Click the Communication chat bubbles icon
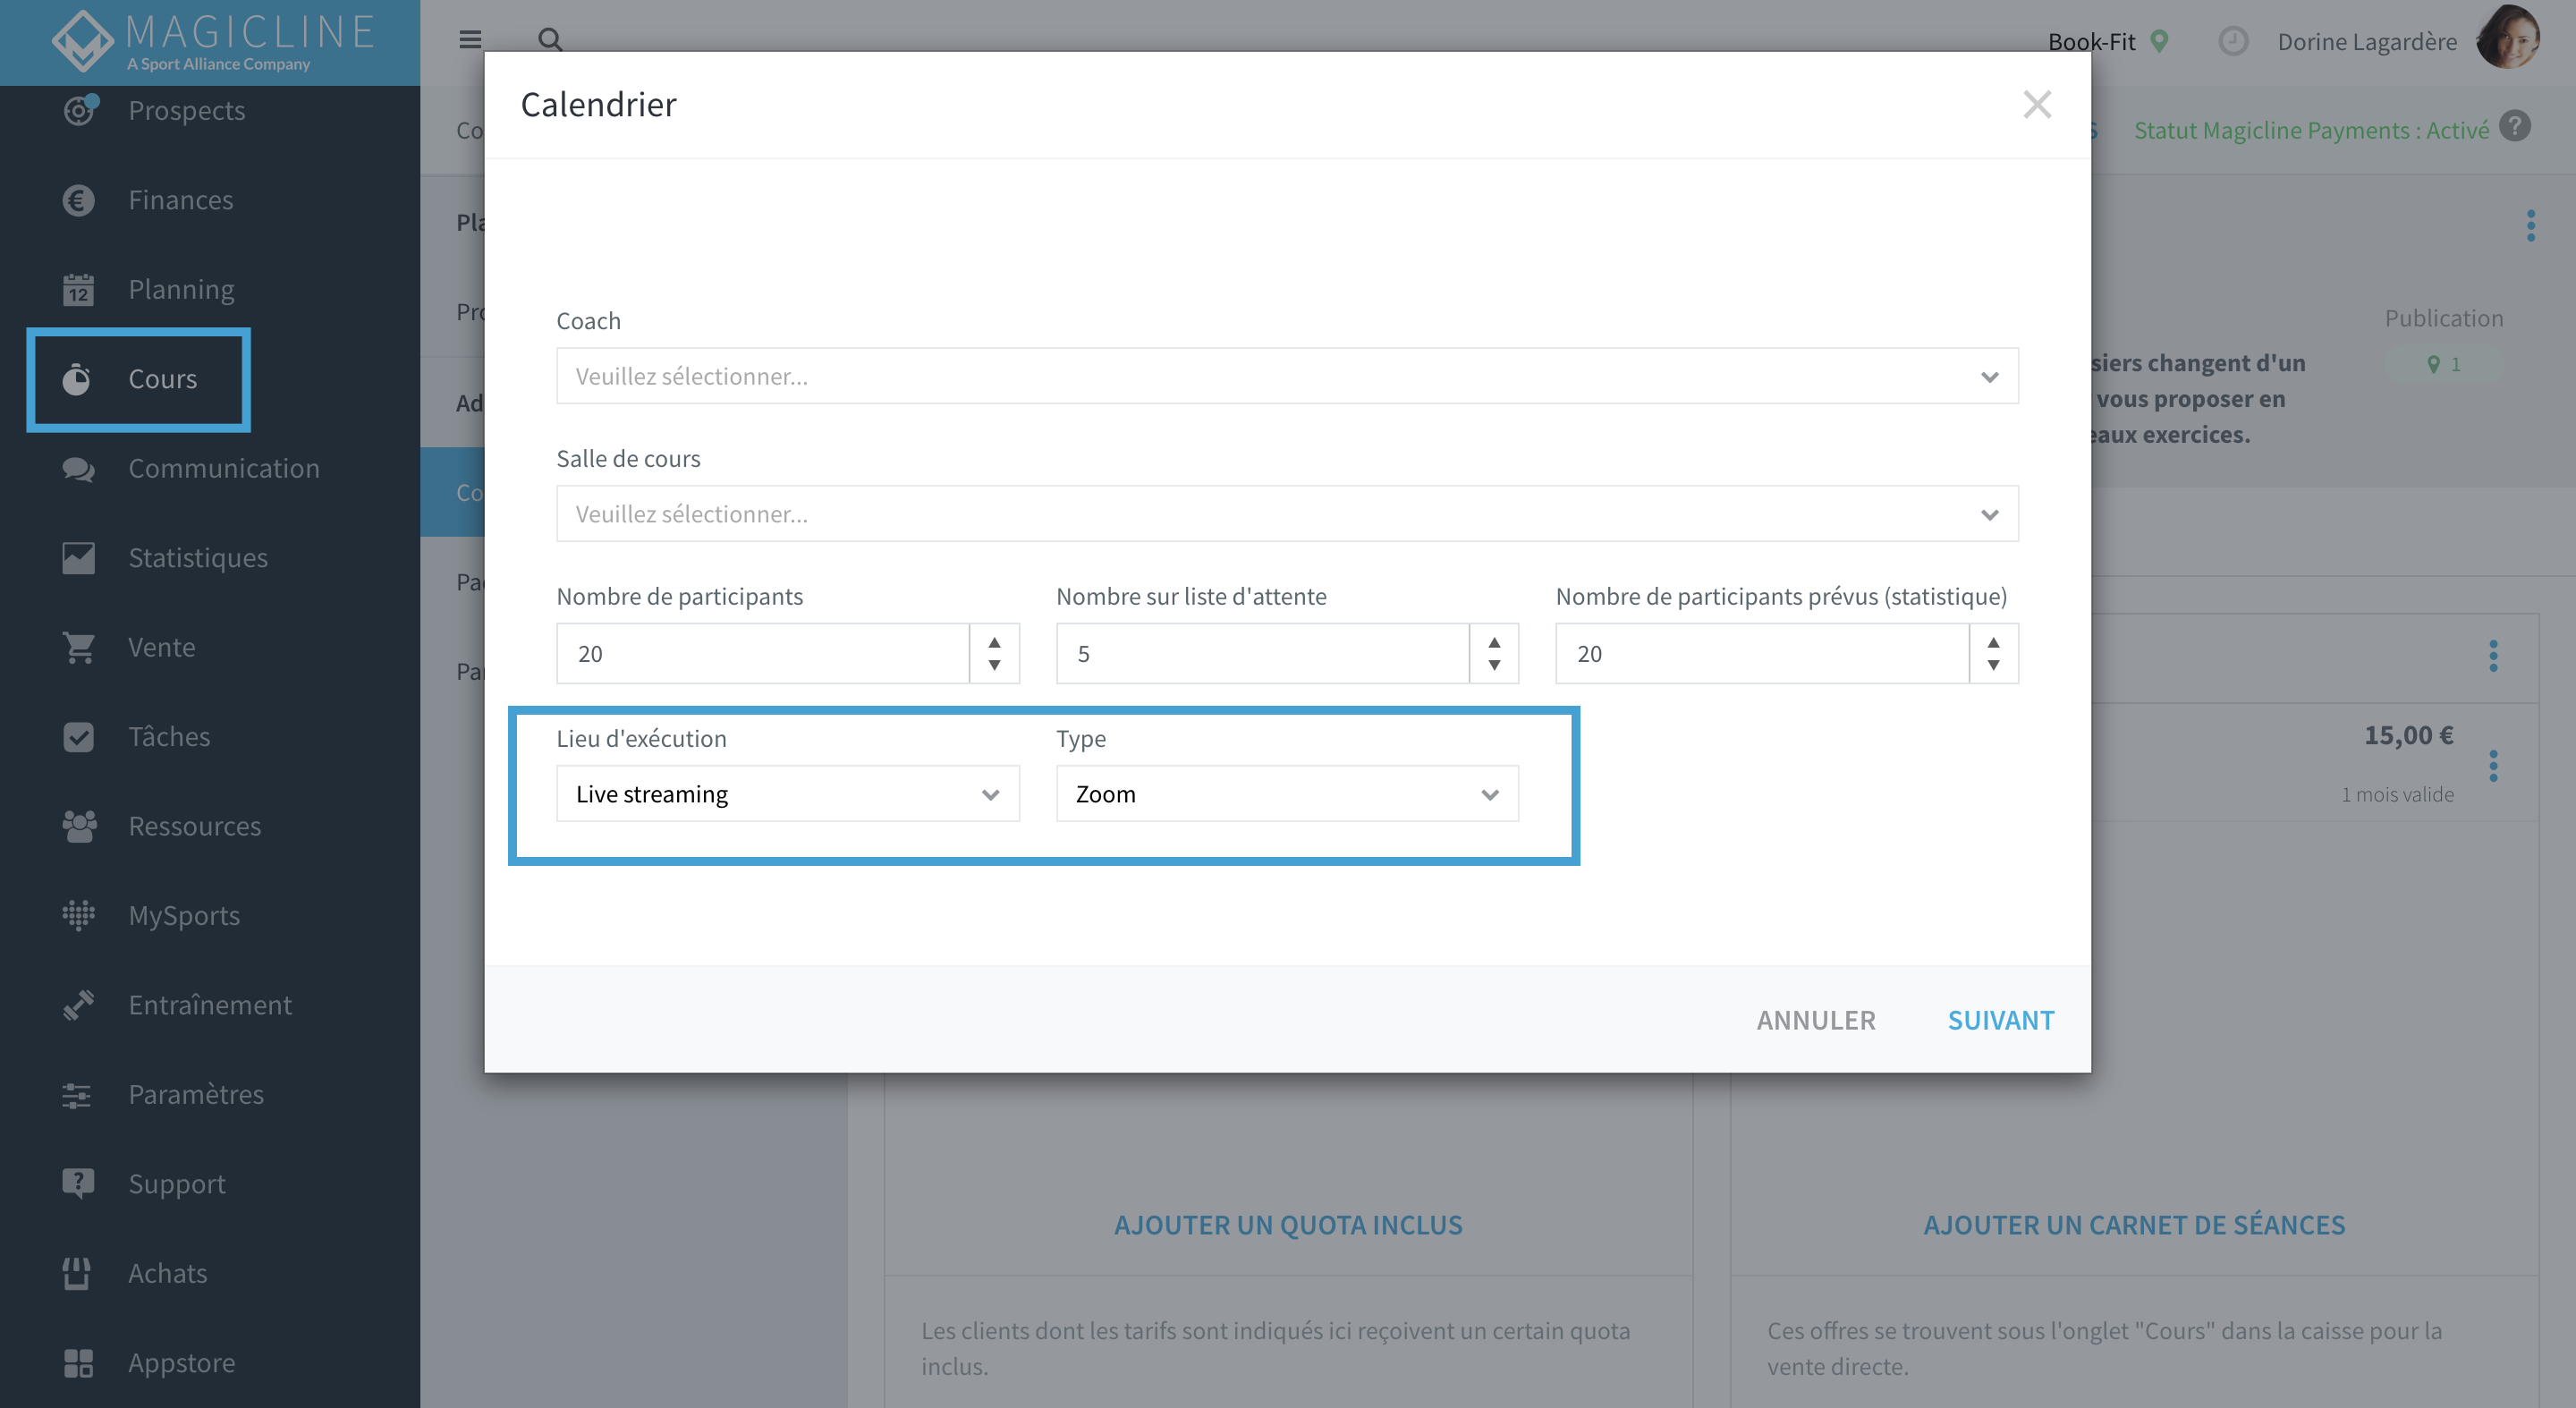The height and width of the screenshot is (1408, 2576). (x=78, y=468)
